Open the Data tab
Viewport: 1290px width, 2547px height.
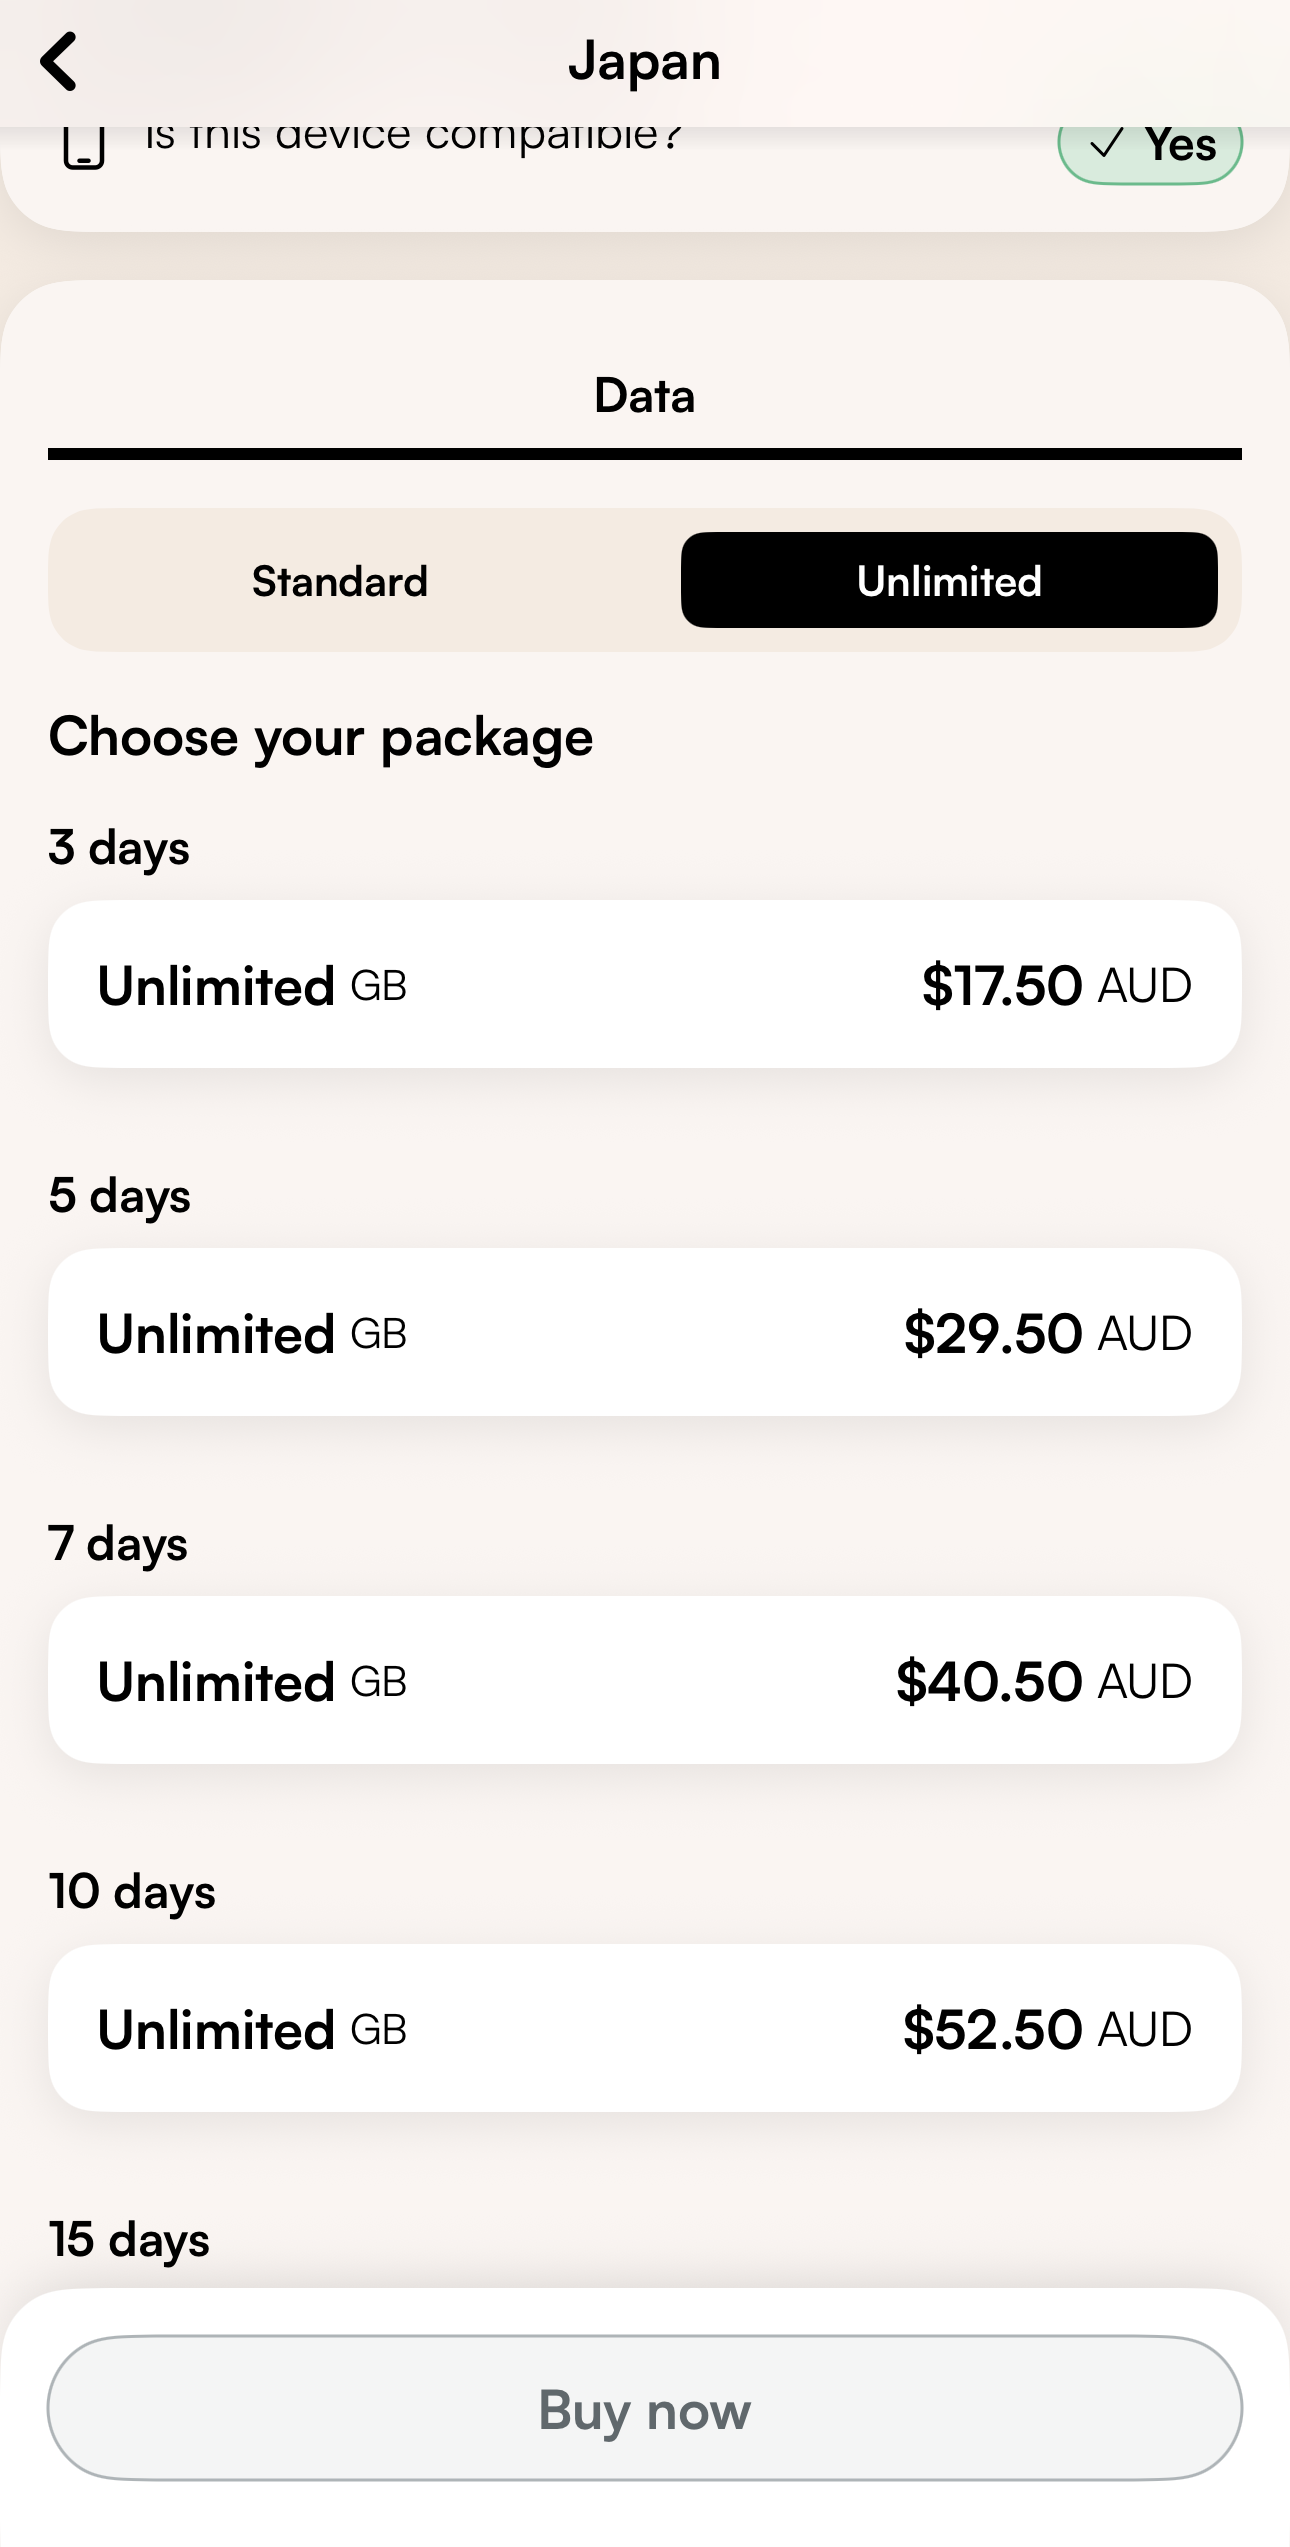(644, 396)
